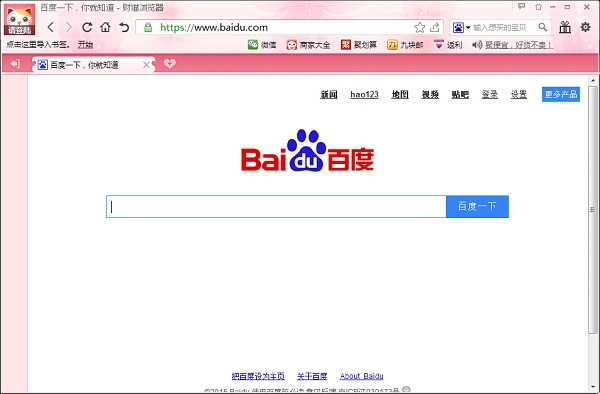
Task: Click the 百度一下 search button
Action: pos(477,207)
